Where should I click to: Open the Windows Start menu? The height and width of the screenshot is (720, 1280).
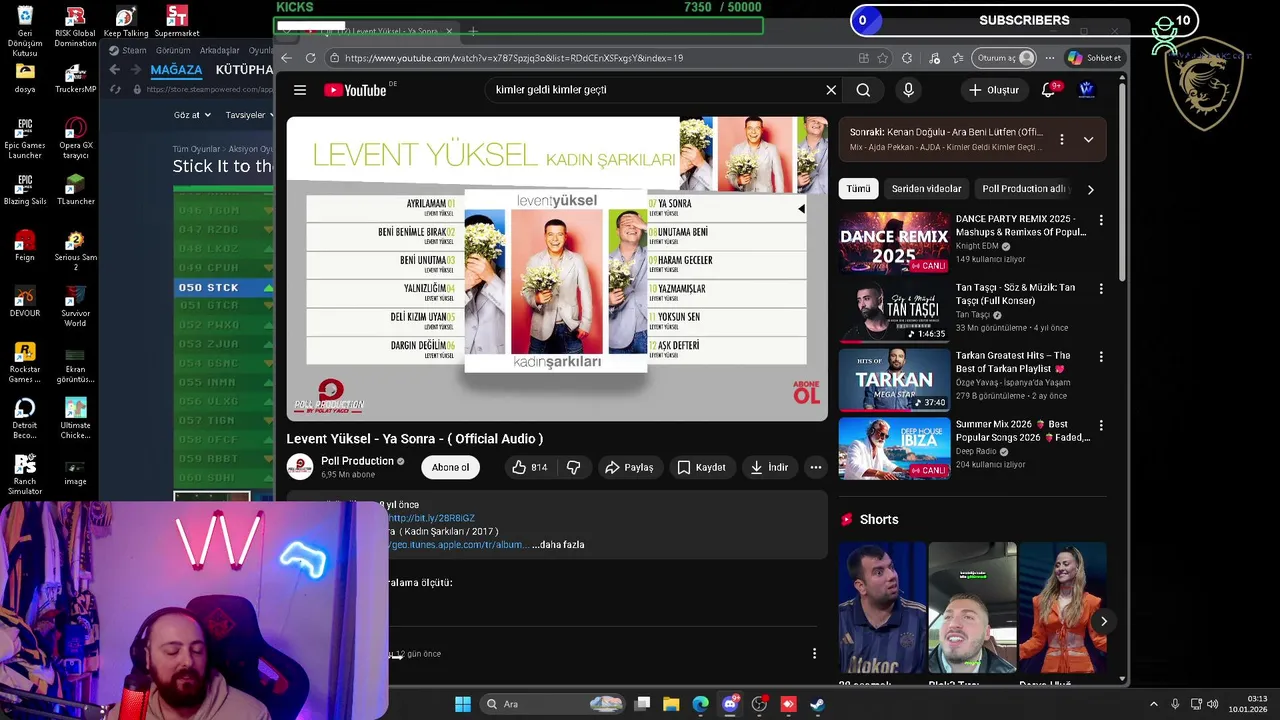(x=463, y=704)
